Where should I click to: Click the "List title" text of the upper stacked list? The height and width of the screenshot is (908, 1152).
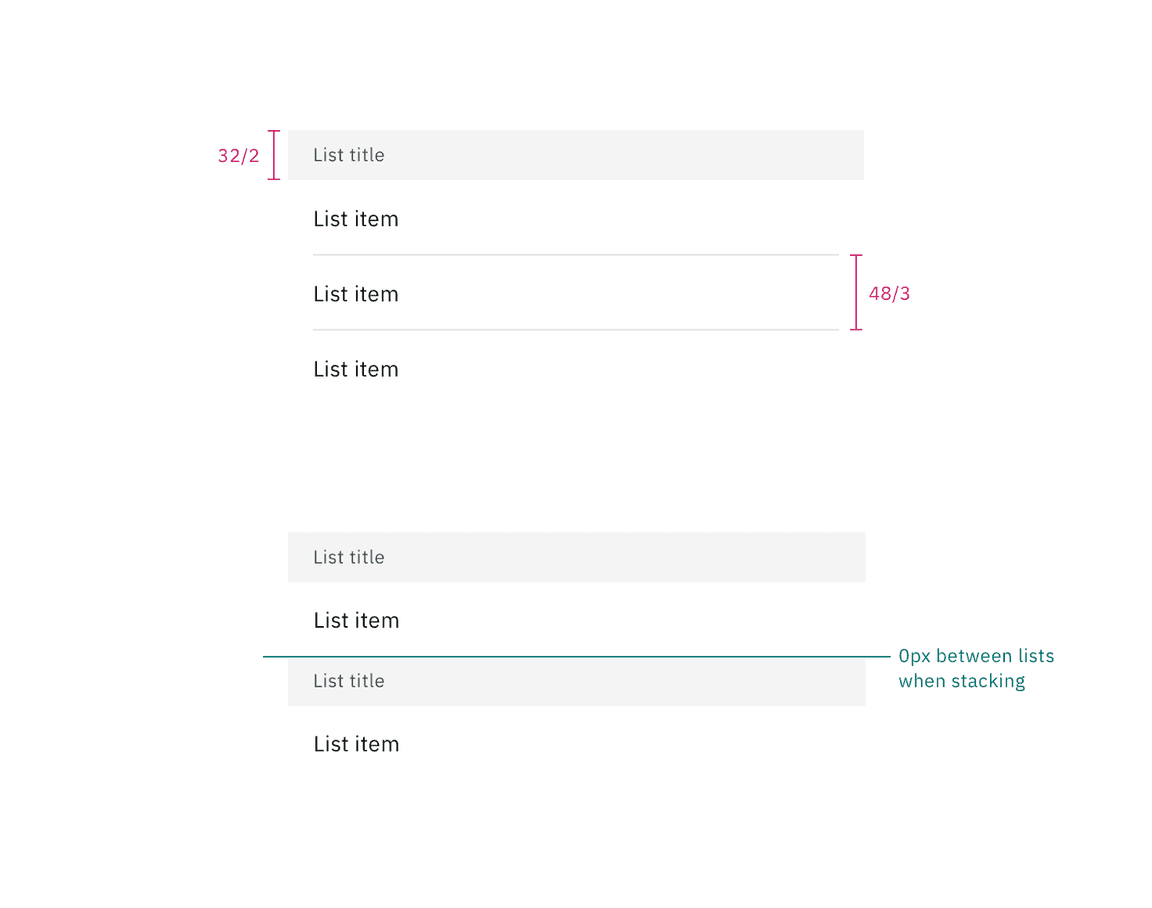tap(349, 557)
